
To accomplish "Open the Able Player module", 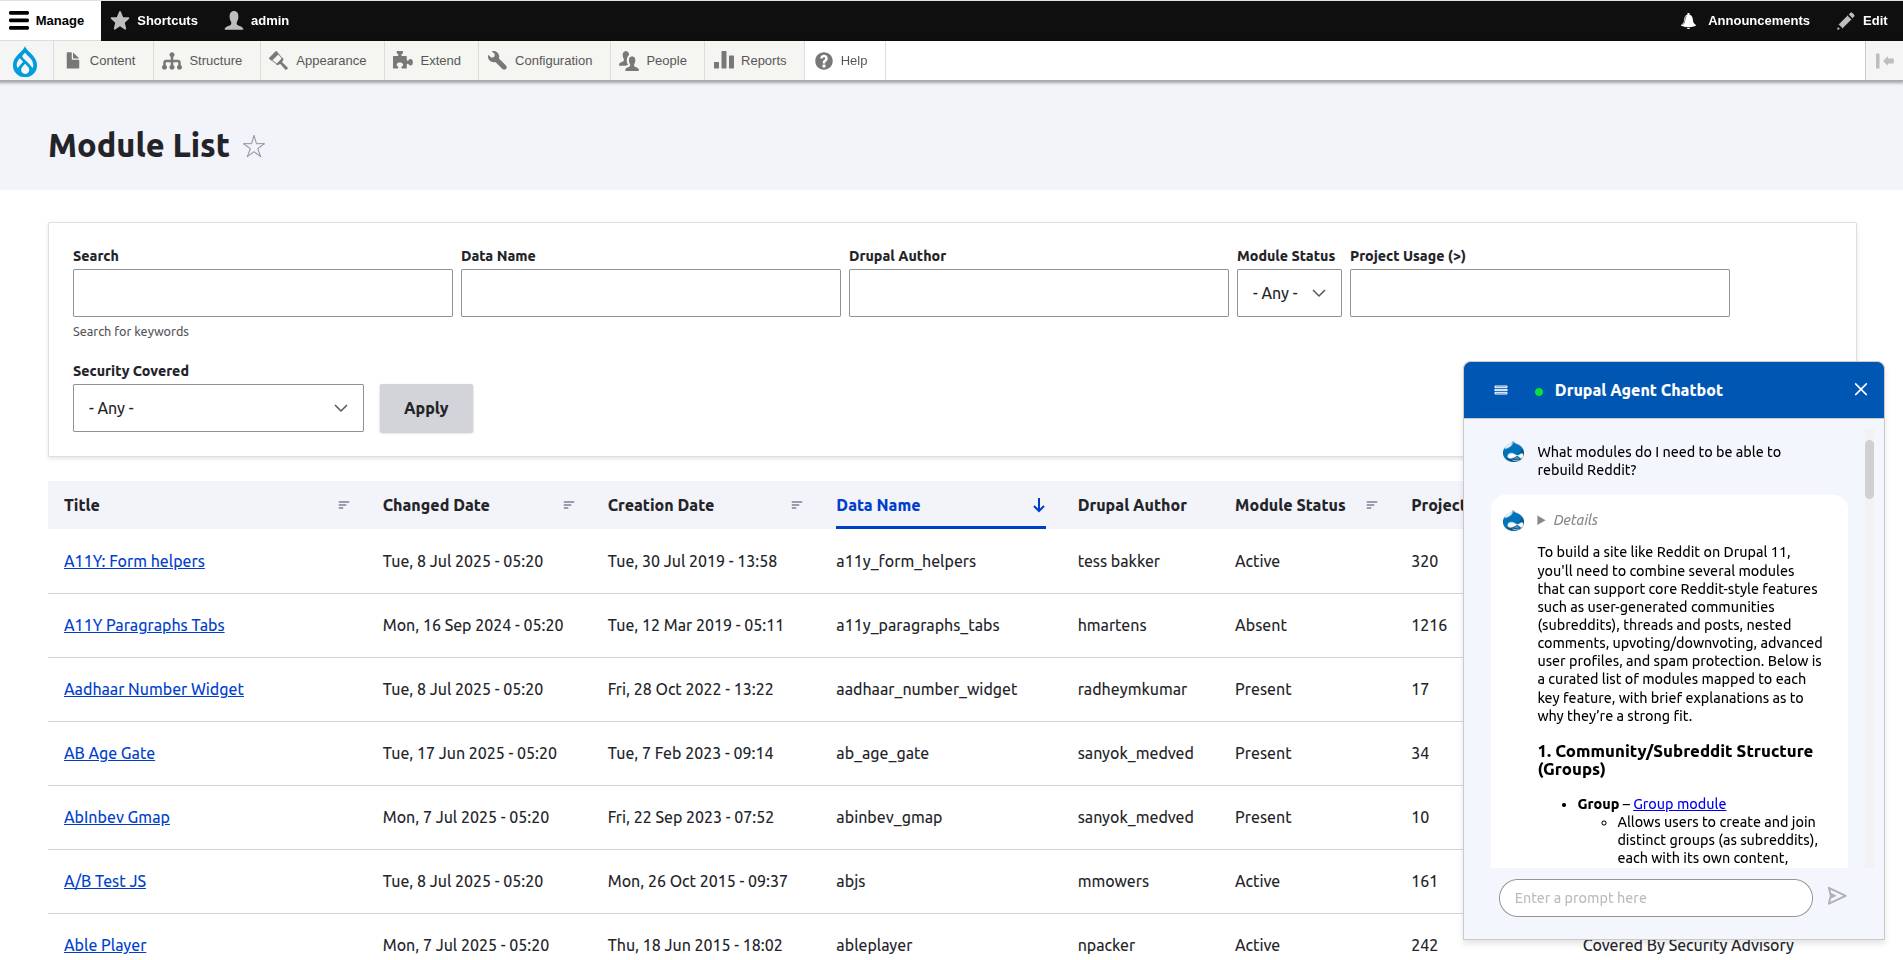I will [105, 945].
